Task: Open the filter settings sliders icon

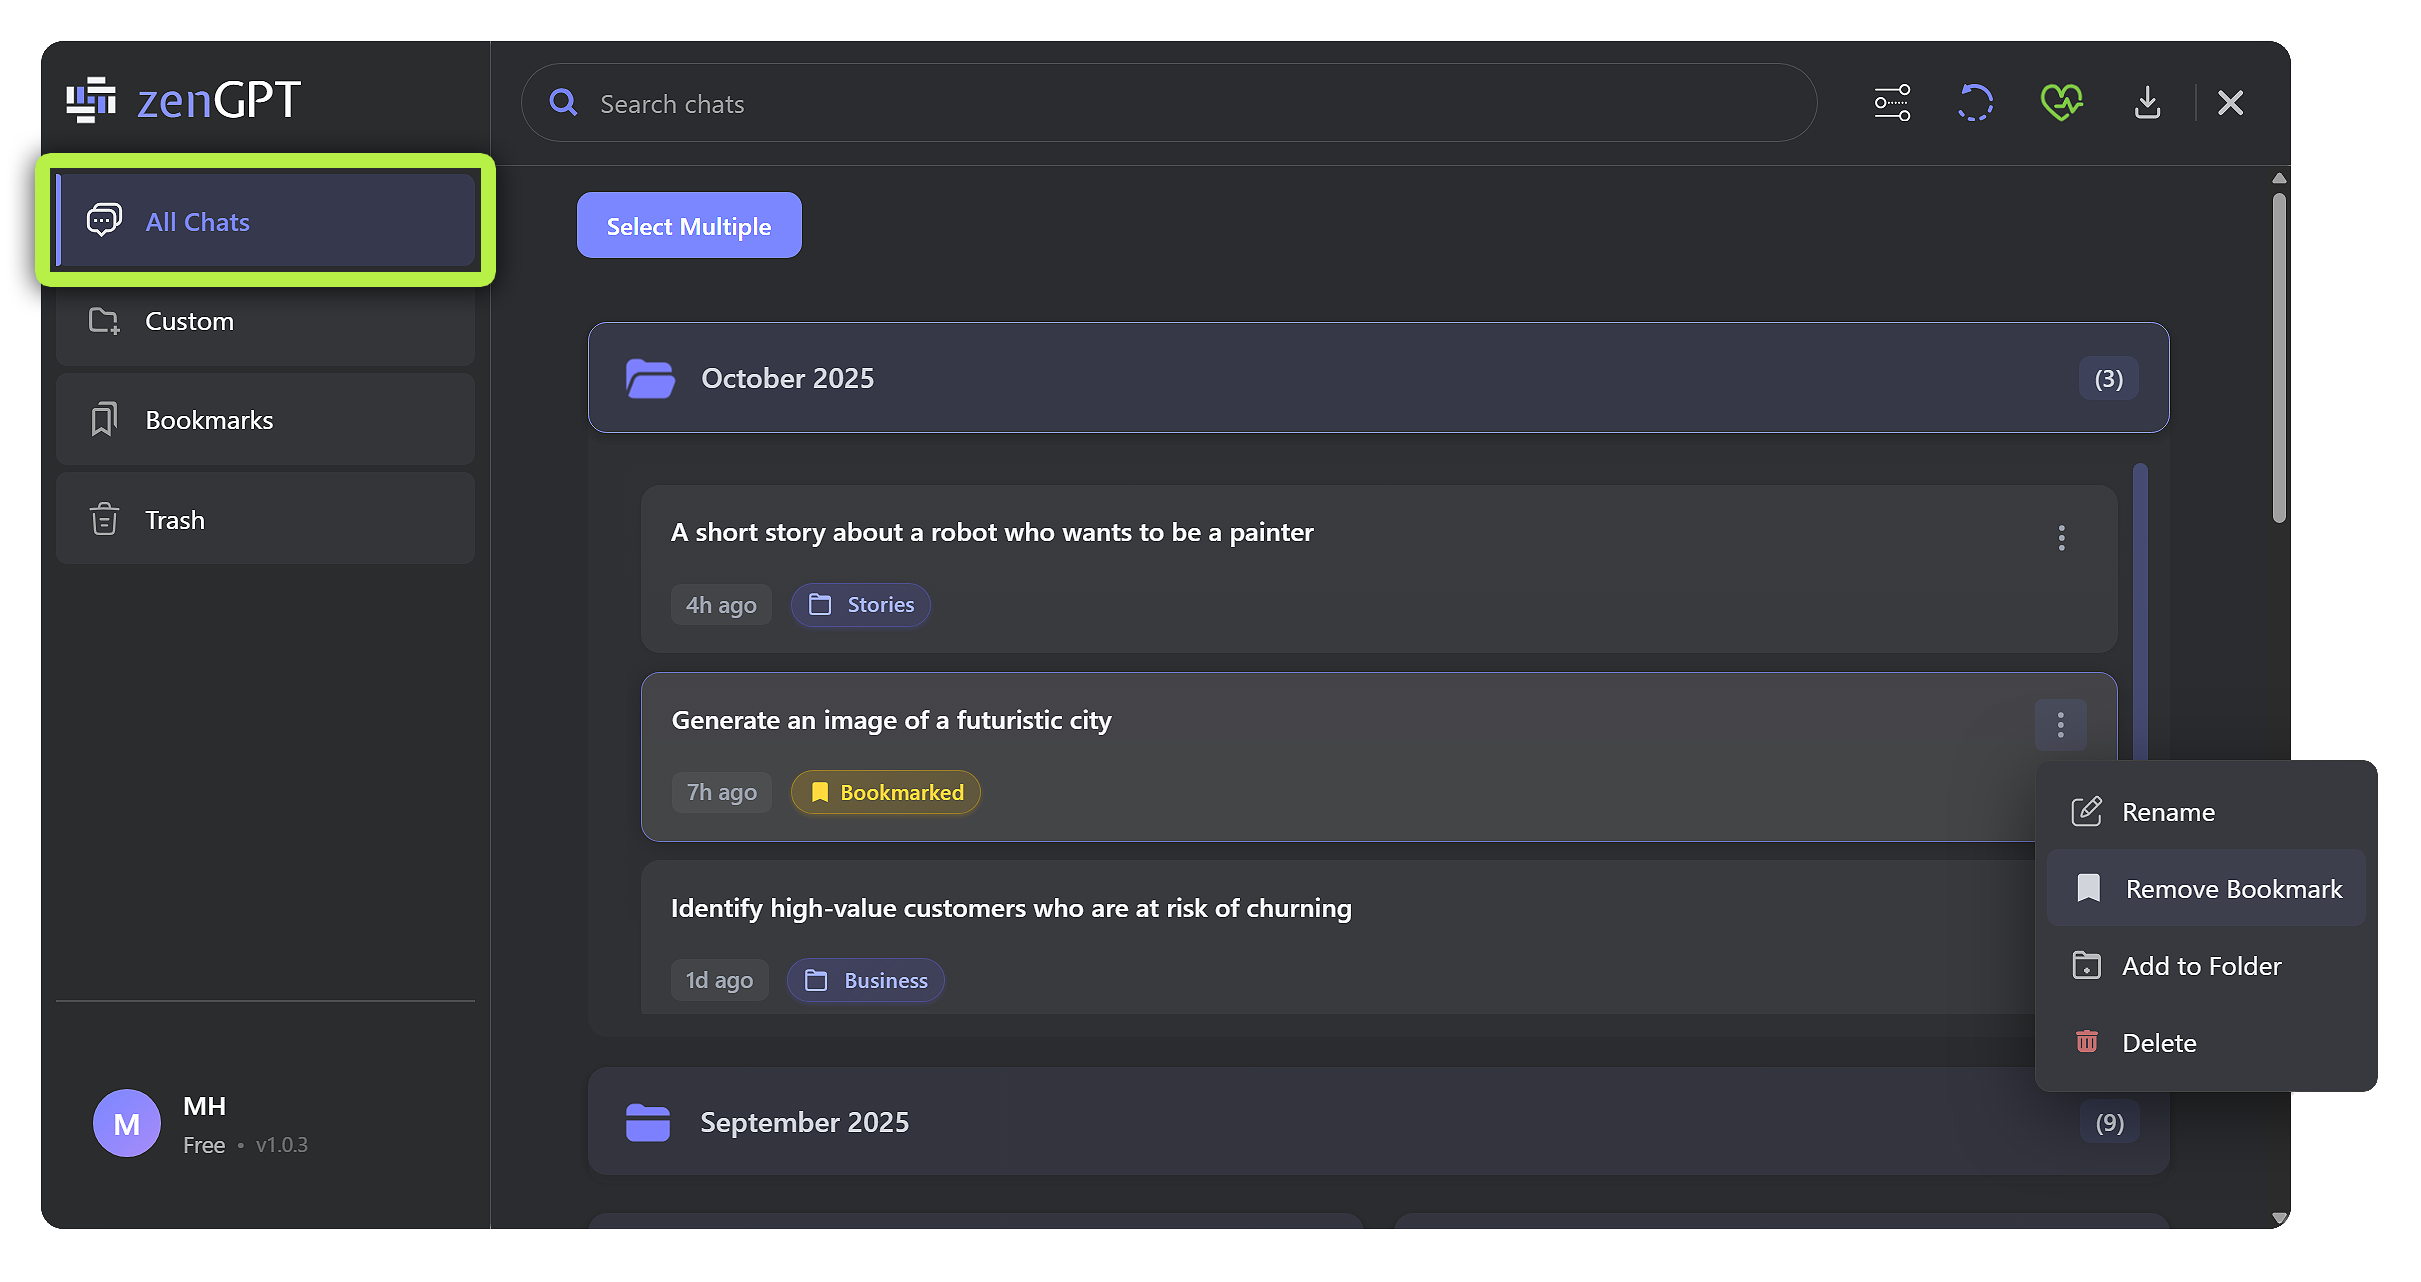Action: tap(1891, 102)
